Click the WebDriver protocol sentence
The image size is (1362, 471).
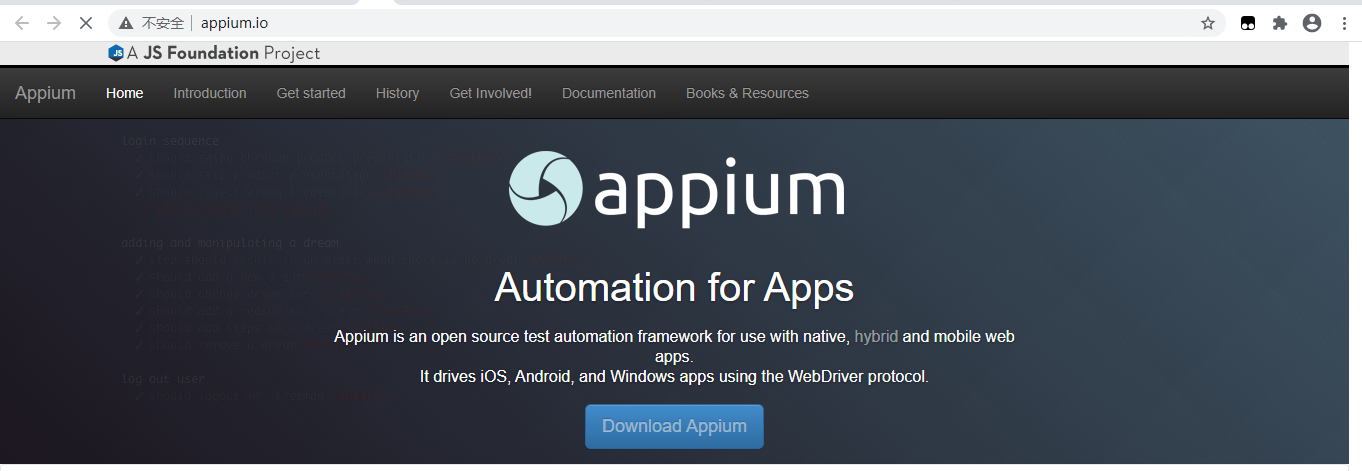coord(674,377)
